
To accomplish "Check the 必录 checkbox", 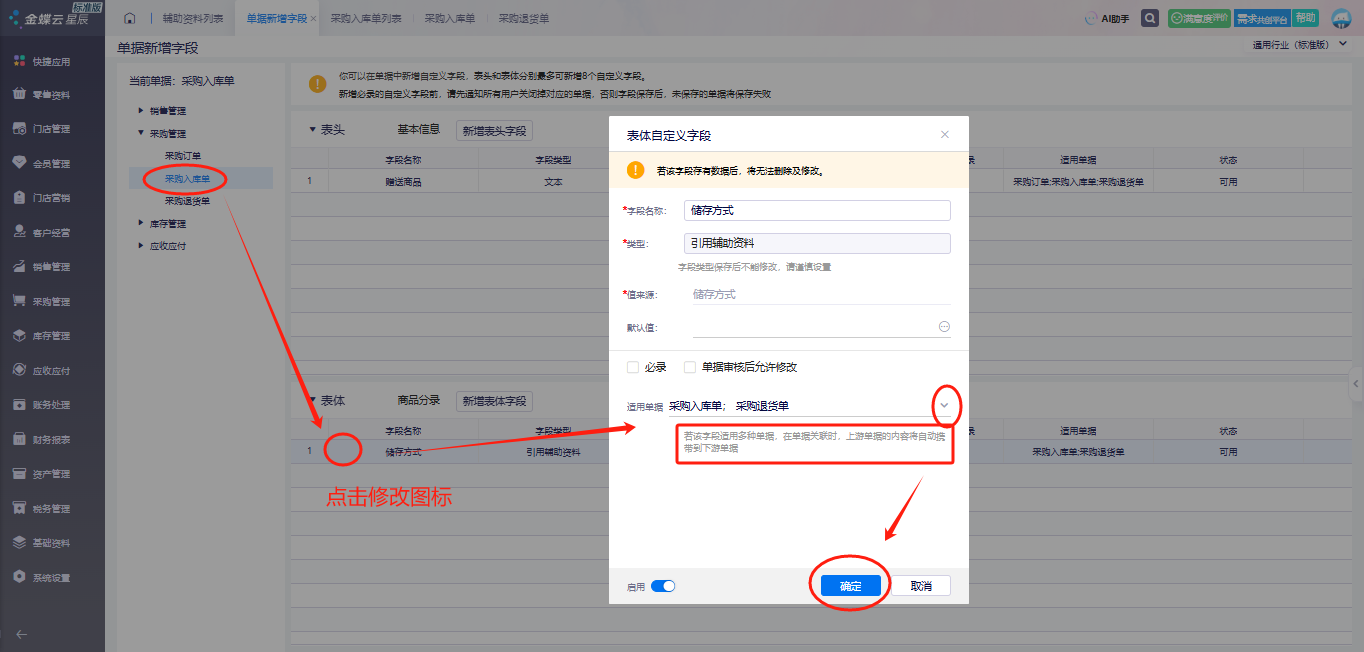I will click(x=633, y=367).
